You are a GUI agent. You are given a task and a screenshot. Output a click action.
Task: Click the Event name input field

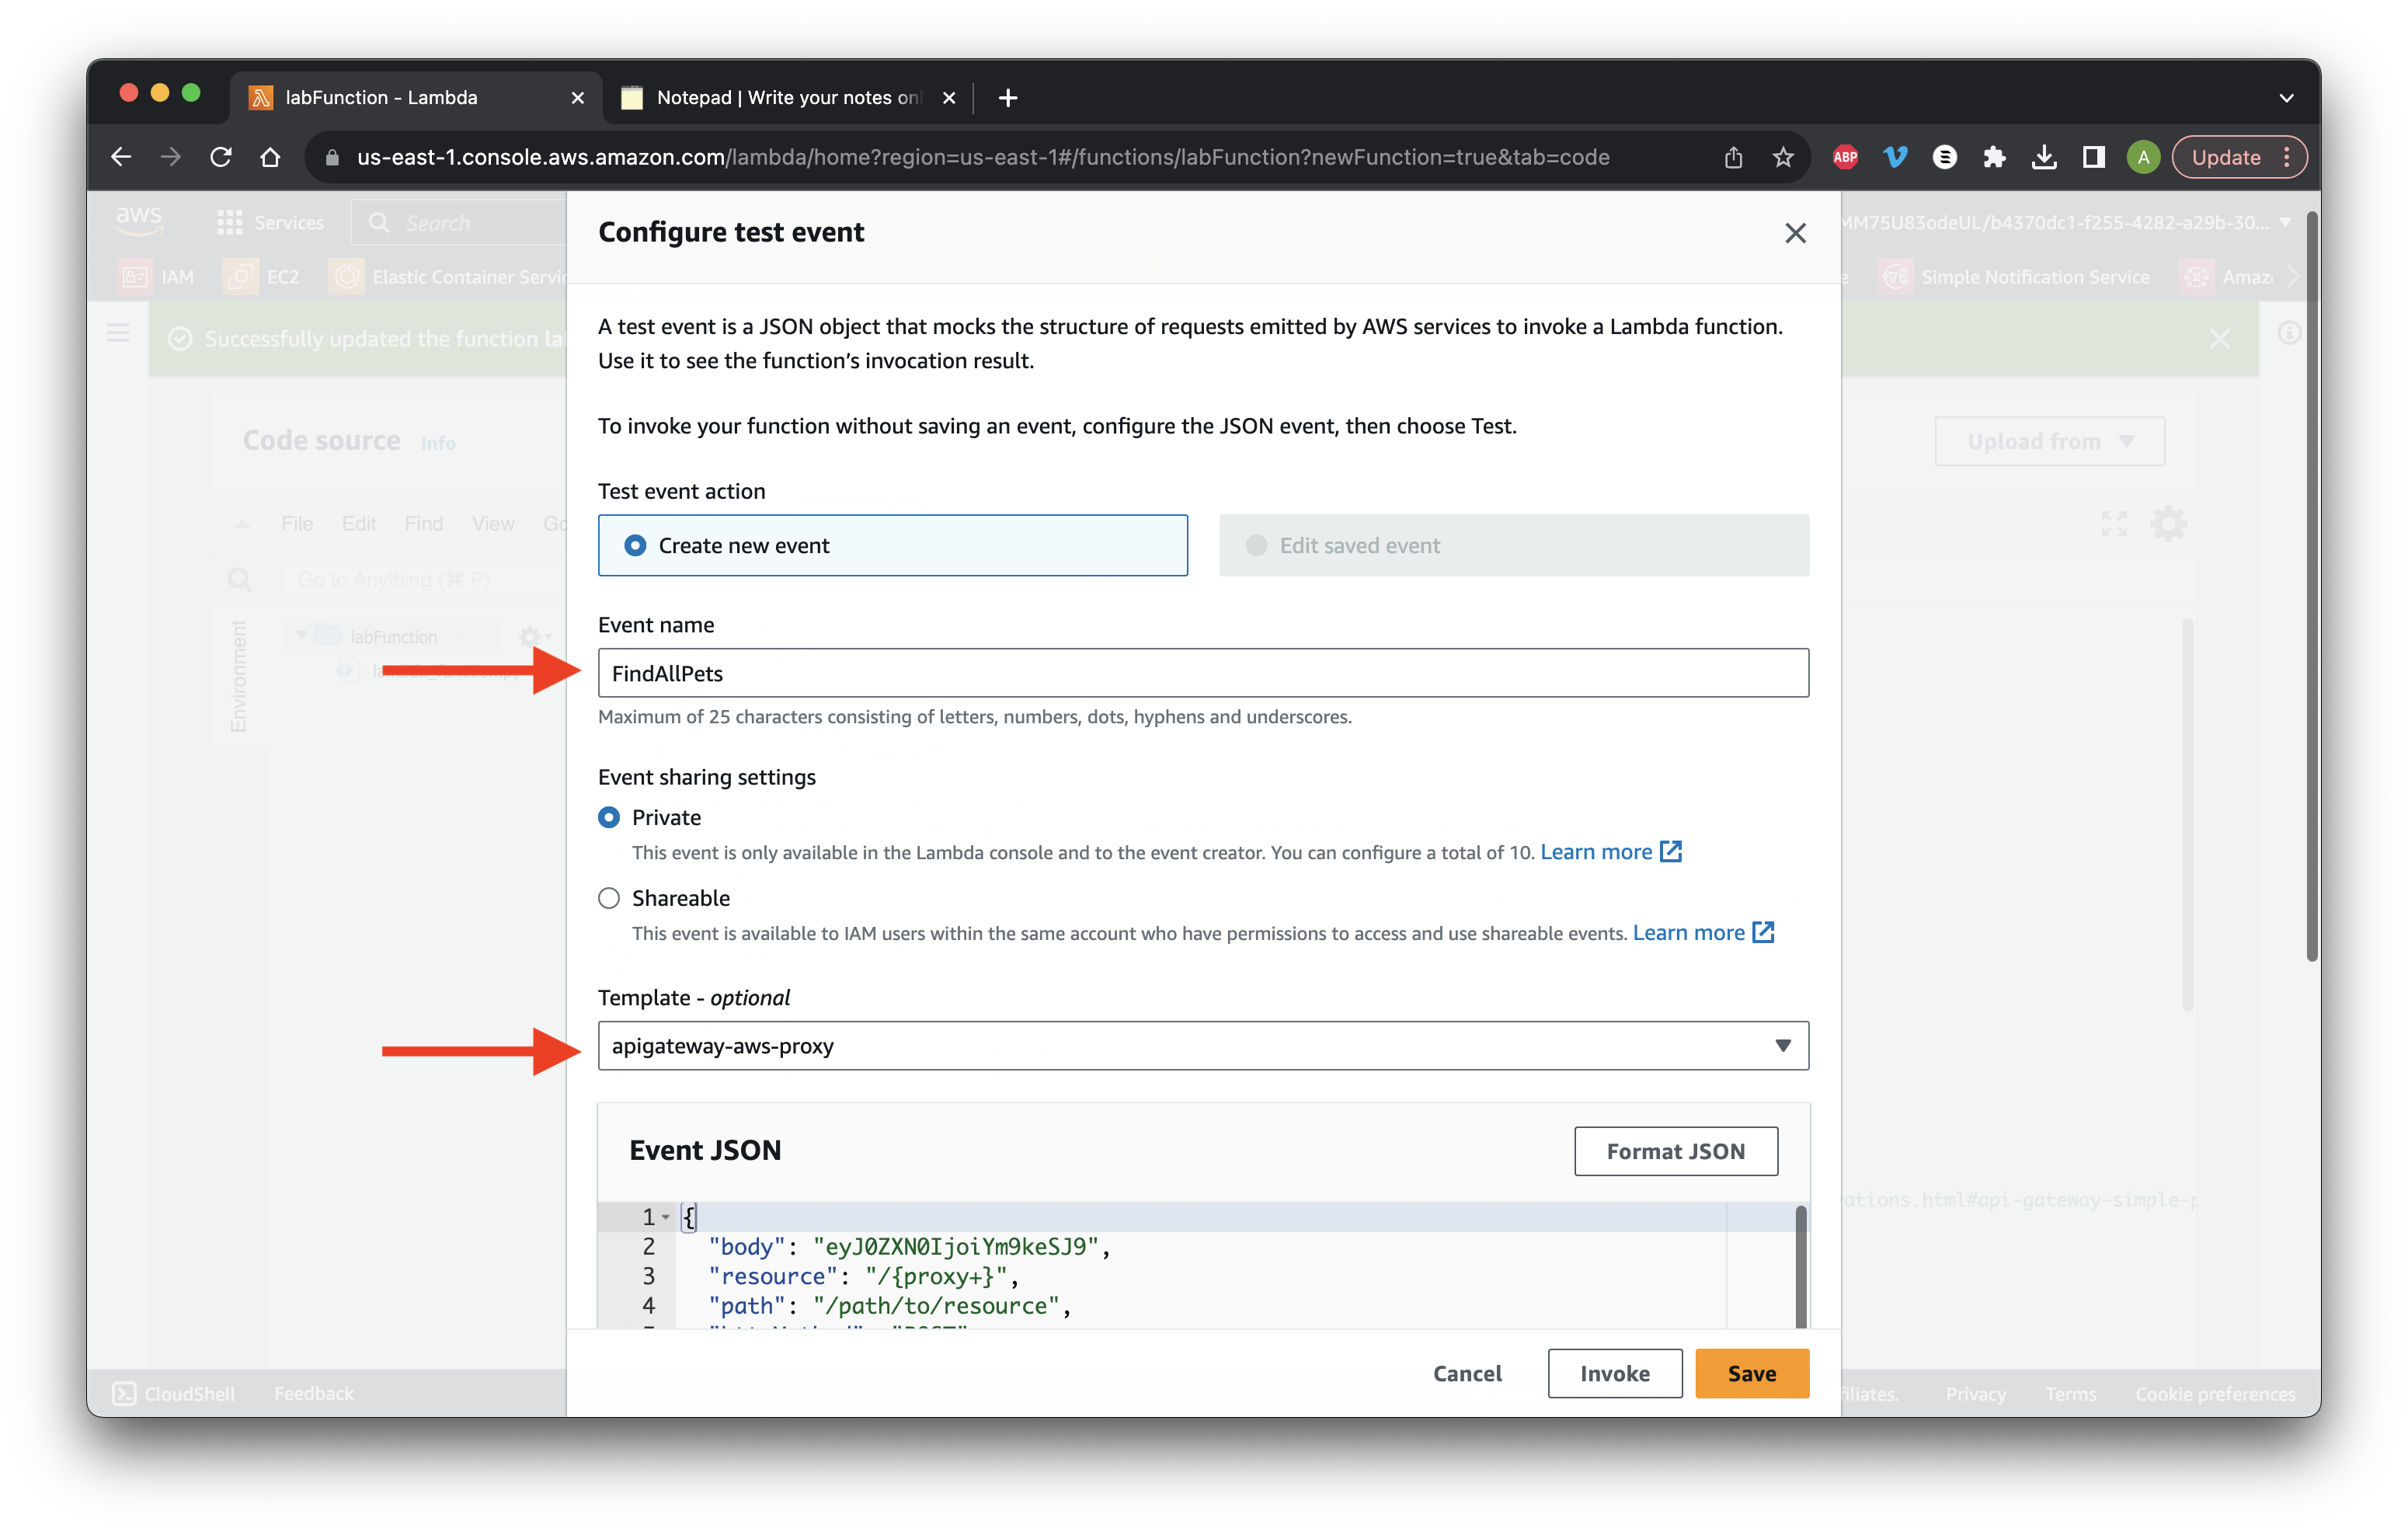(x=1203, y=673)
